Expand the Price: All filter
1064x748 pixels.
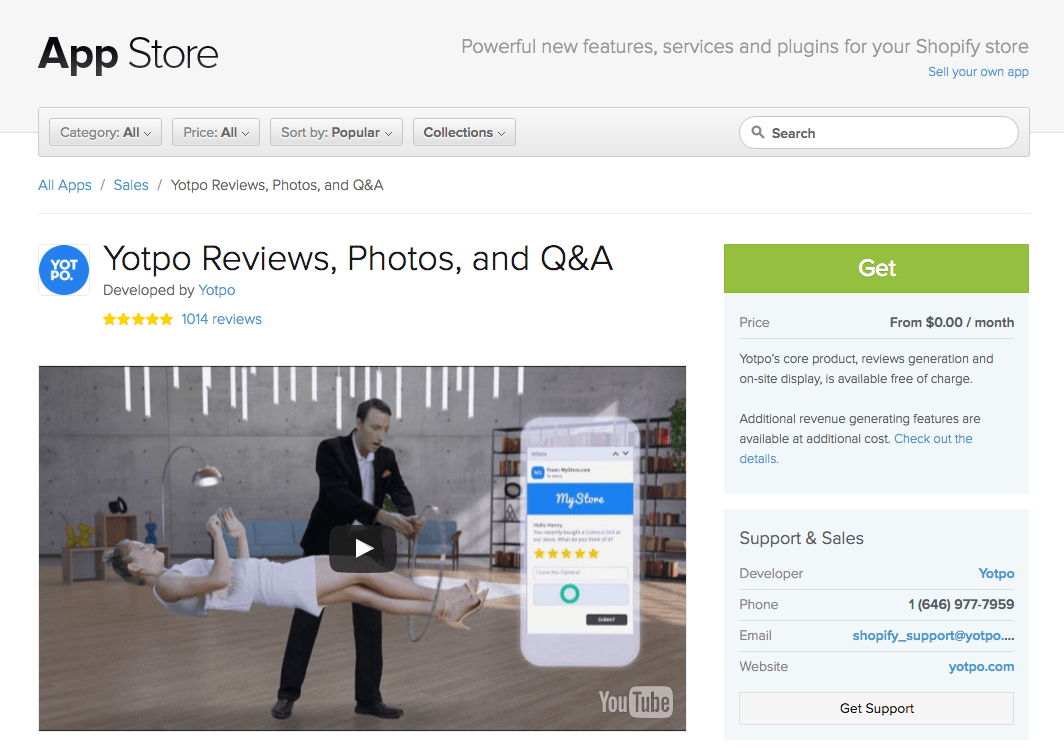pos(216,132)
